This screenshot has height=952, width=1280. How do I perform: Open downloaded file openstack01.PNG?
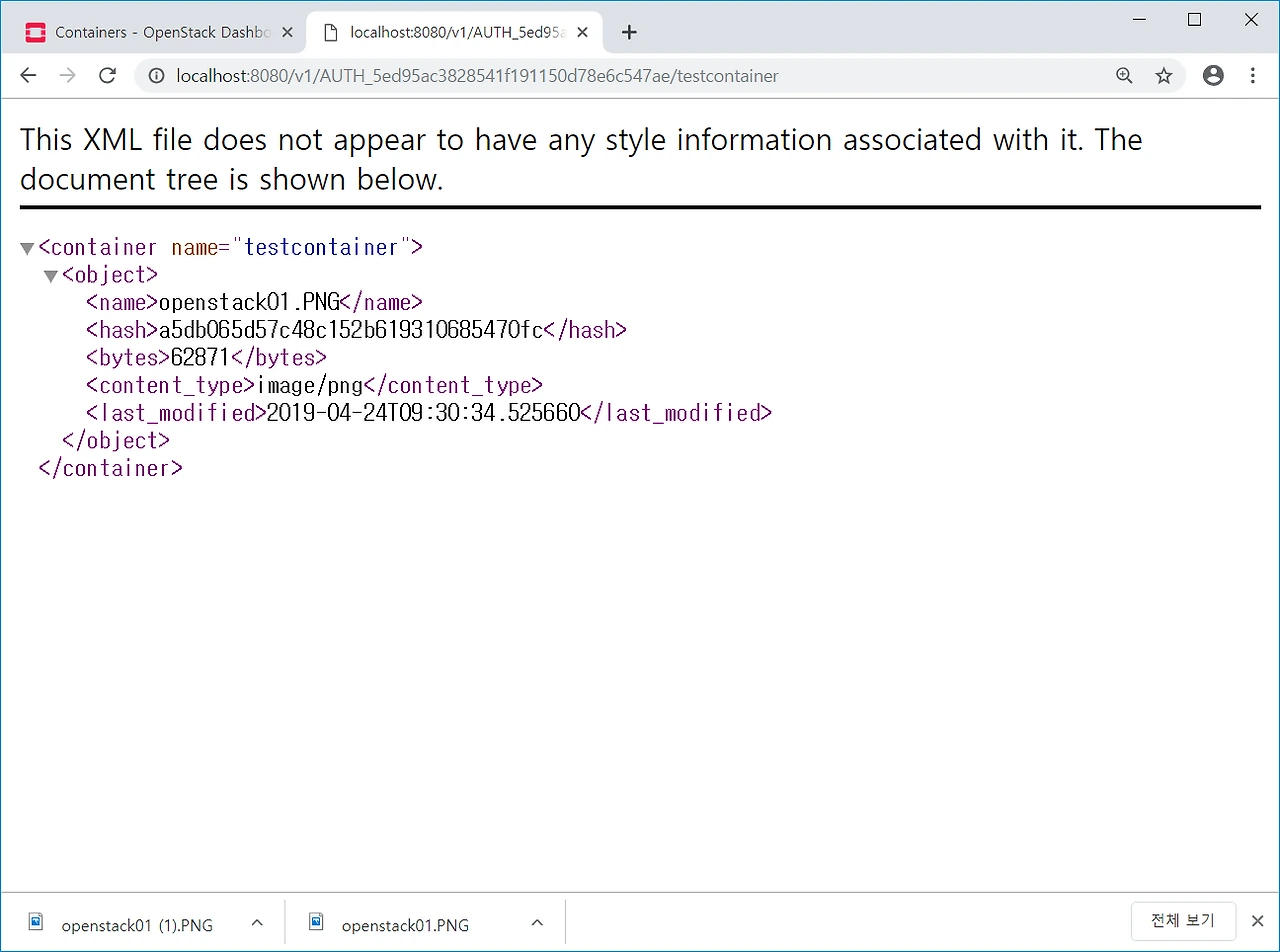click(x=405, y=925)
